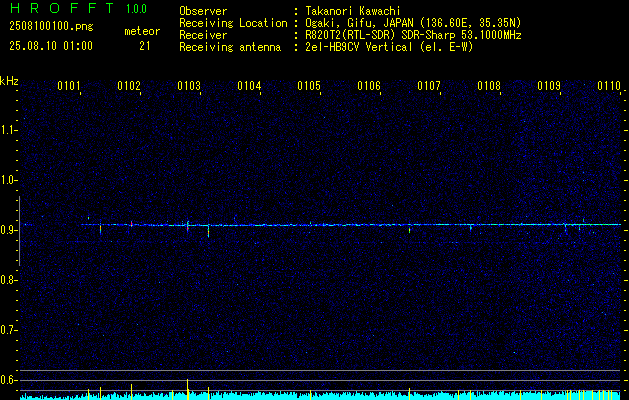This screenshot has width=629, height=400.
Task: Click the 0105 time axis label
Action: (309, 85)
